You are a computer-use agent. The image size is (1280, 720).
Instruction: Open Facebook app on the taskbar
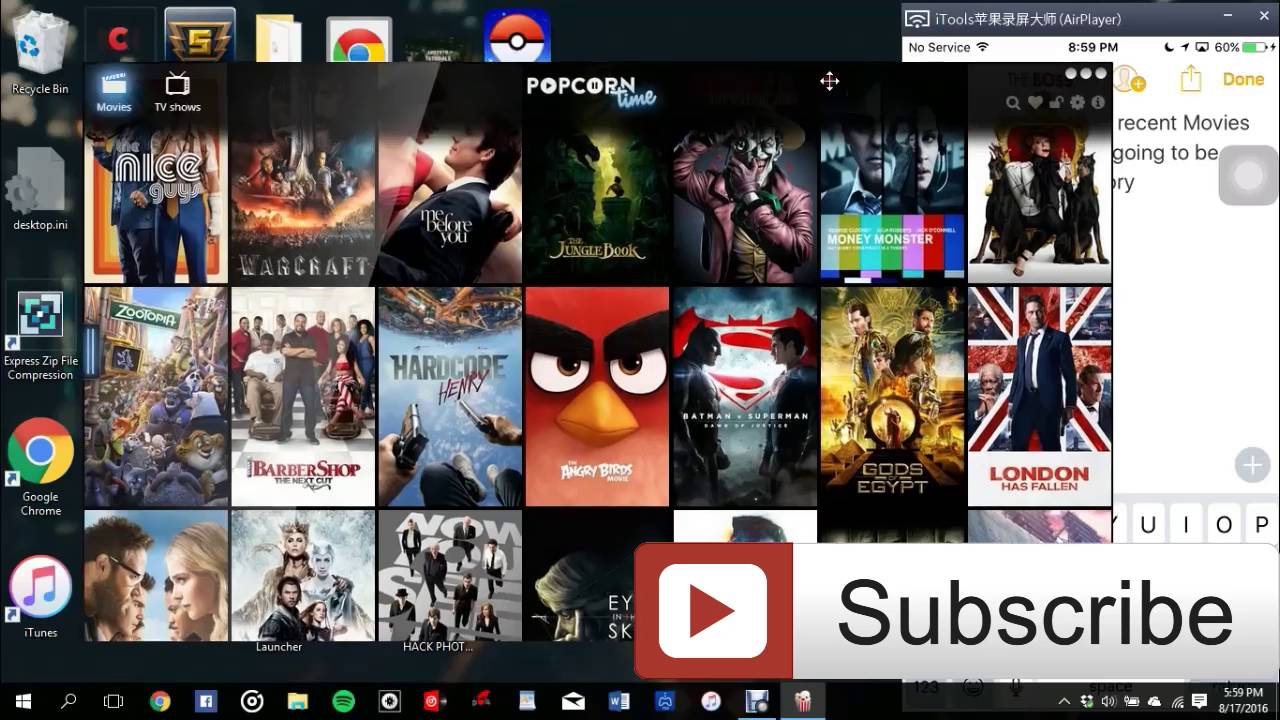(x=206, y=701)
